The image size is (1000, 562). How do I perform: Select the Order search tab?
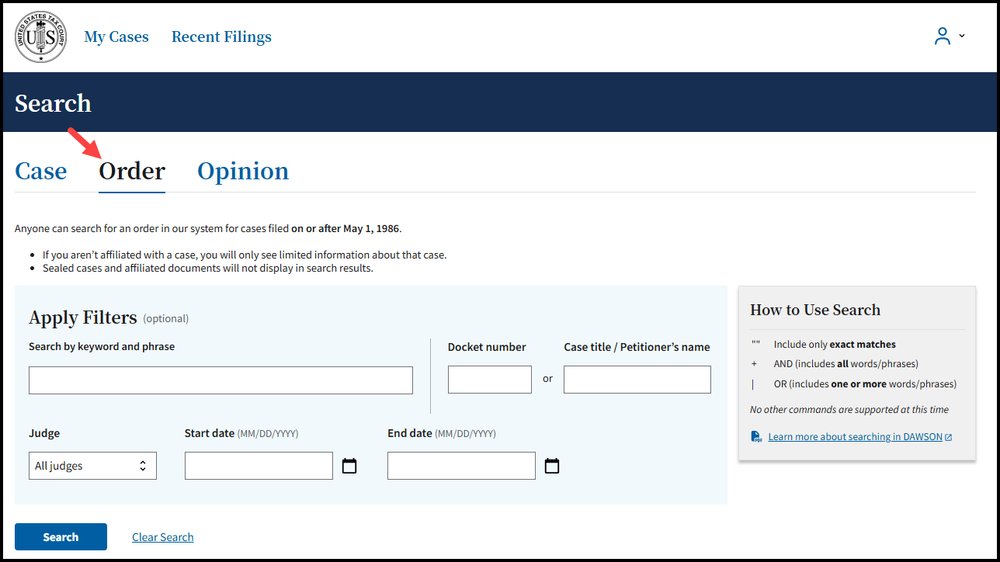click(x=132, y=171)
